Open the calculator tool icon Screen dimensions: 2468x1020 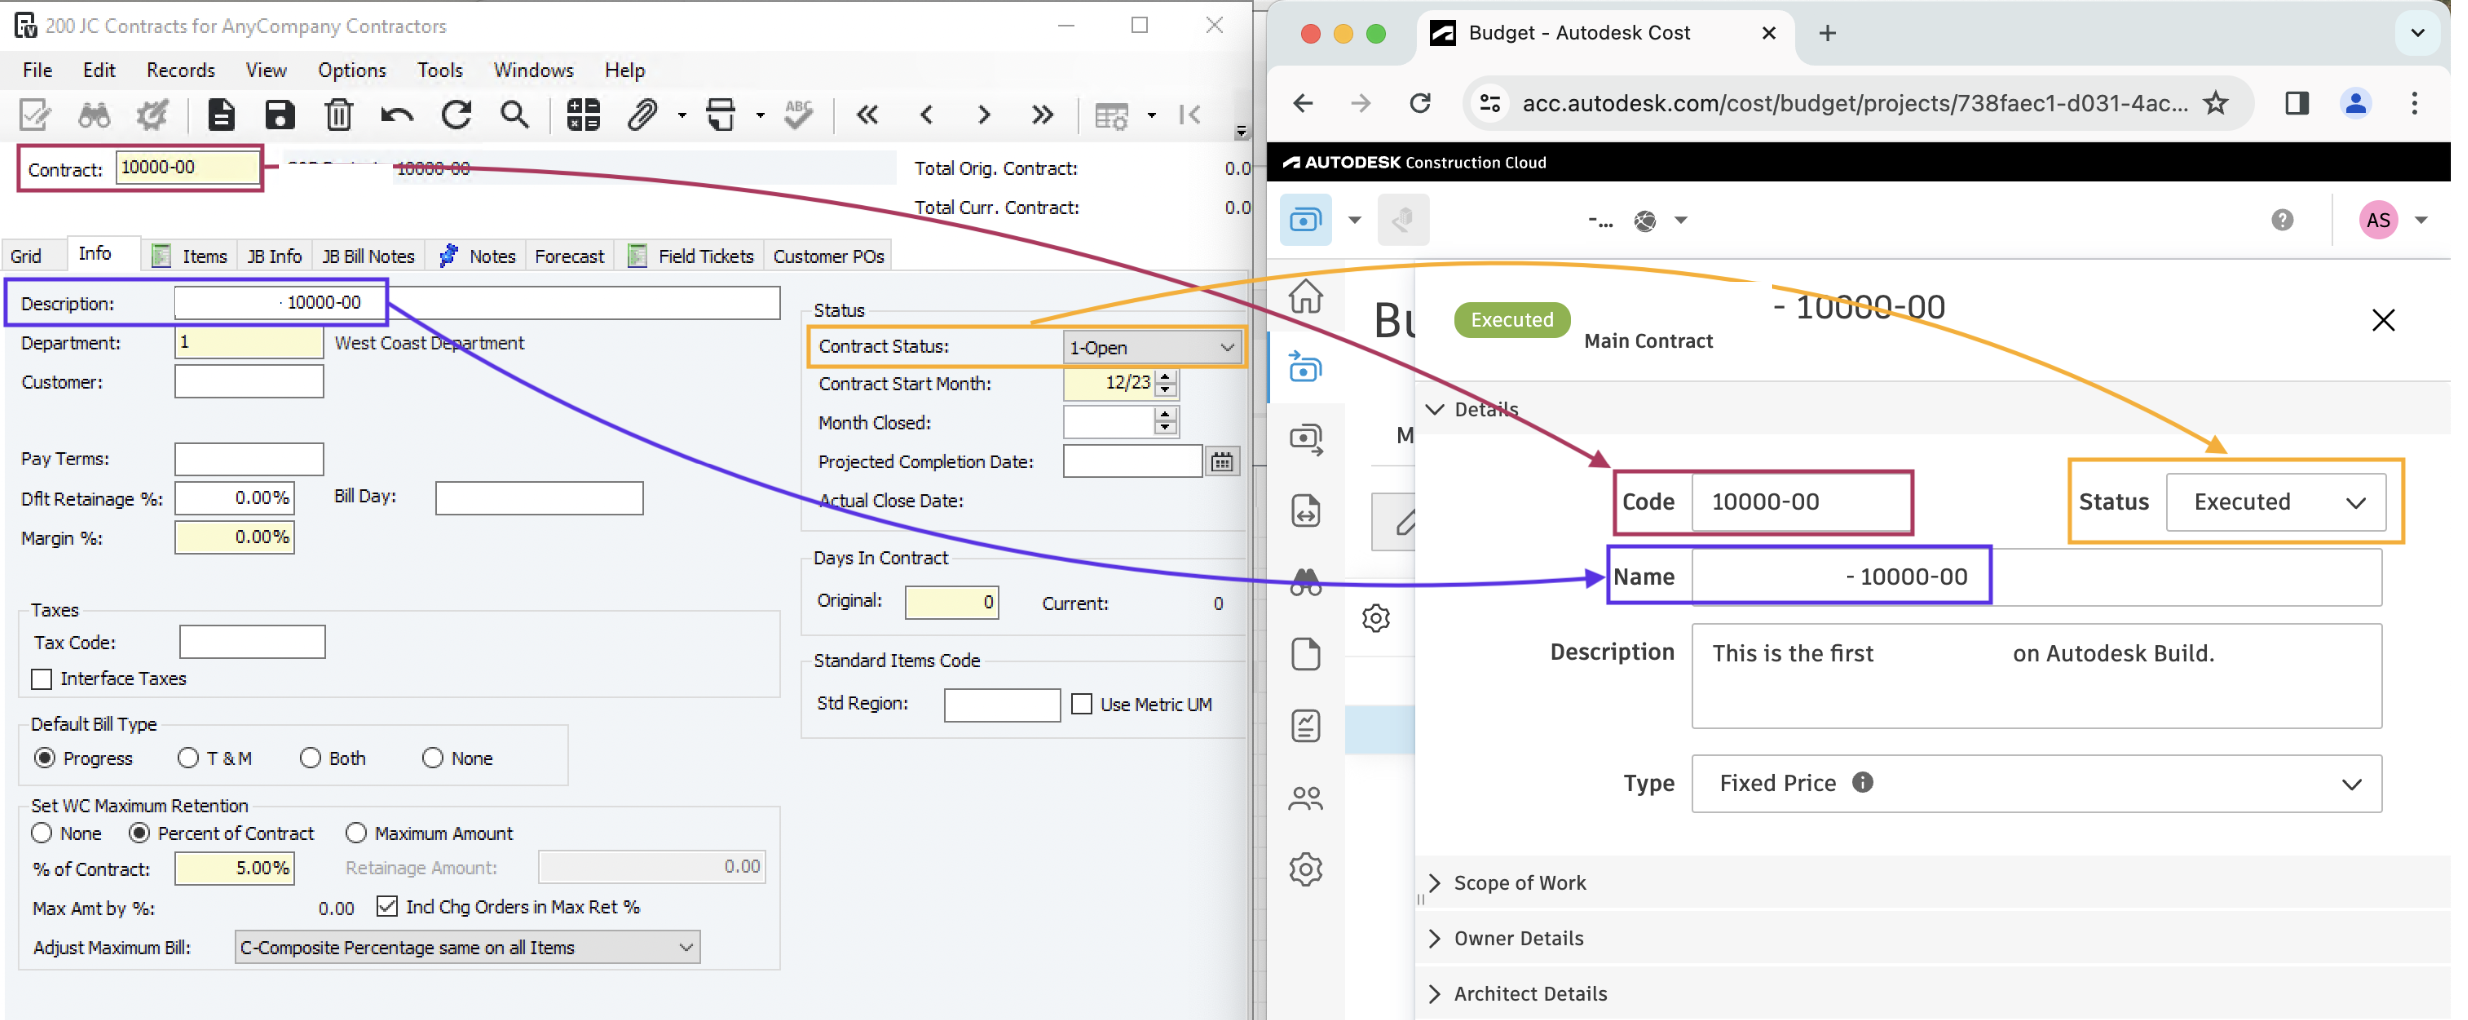pyautogui.click(x=584, y=115)
